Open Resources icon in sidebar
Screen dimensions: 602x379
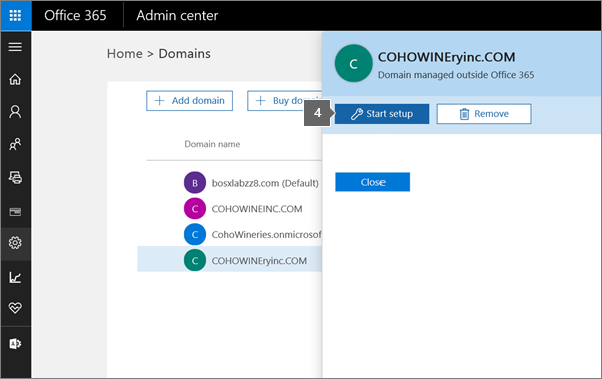point(15,177)
